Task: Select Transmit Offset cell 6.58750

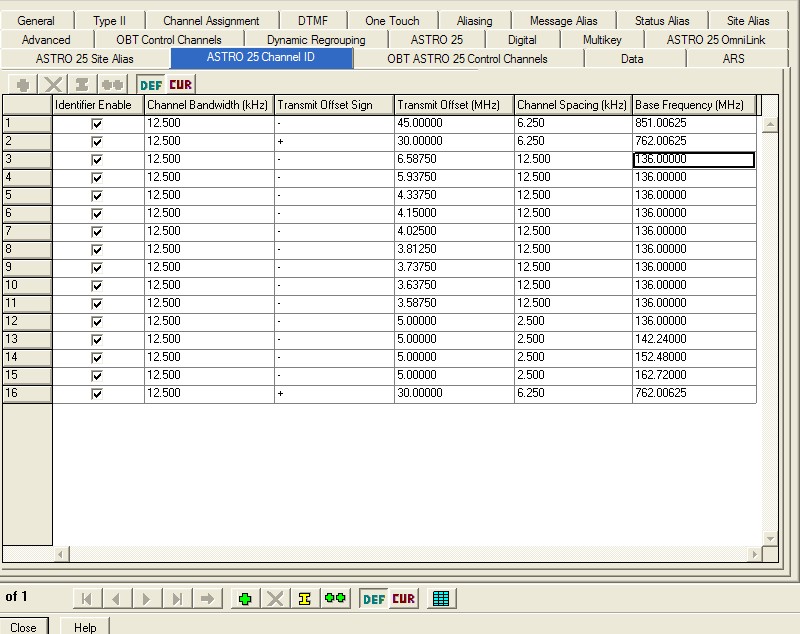Action: point(454,160)
